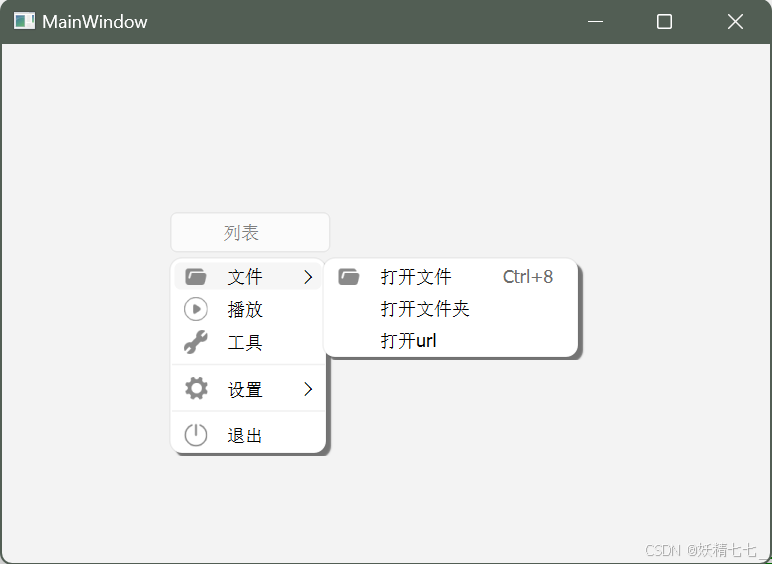Click the folder icon beside 文件
Image resolution: width=772 pixels, height=564 pixels.
[195, 277]
